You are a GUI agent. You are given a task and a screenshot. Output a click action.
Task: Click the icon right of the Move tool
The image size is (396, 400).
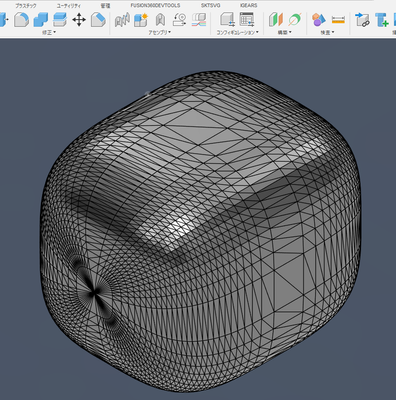[x=98, y=20]
